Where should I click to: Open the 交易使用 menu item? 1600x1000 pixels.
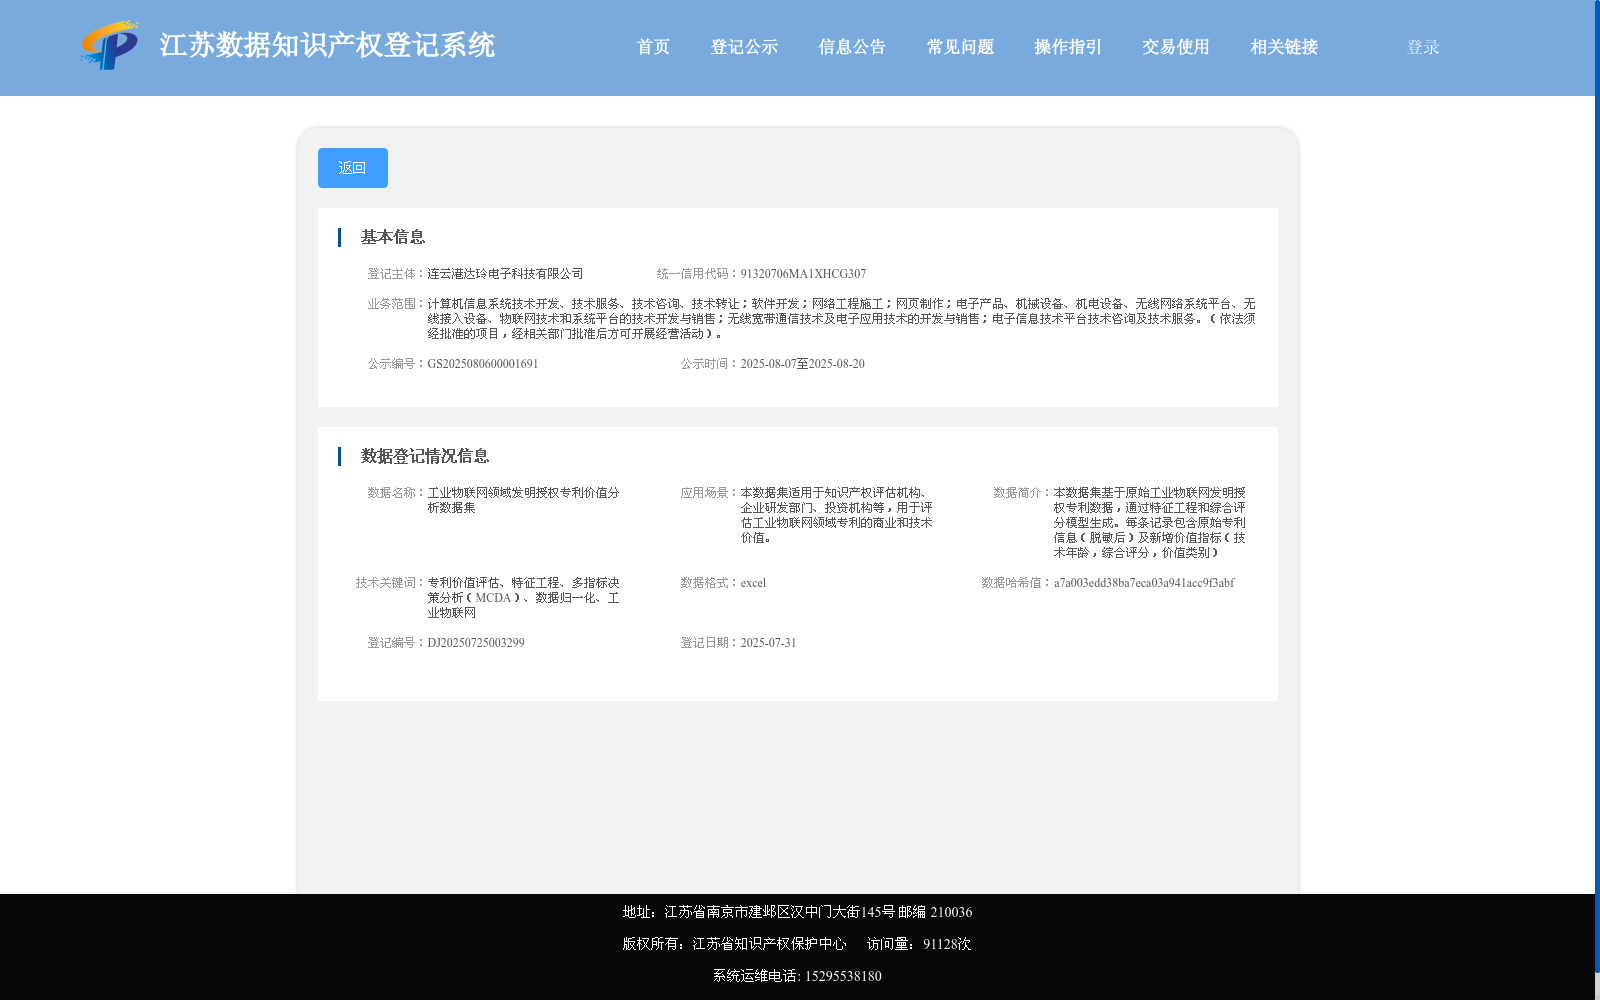tap(1176, 47)
